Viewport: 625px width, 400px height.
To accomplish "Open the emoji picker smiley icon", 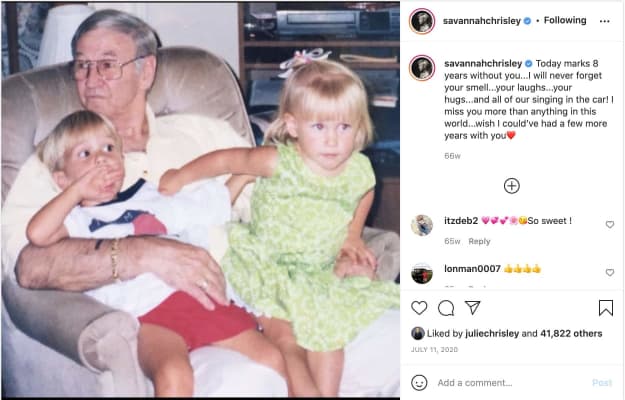I will (419, 383).
